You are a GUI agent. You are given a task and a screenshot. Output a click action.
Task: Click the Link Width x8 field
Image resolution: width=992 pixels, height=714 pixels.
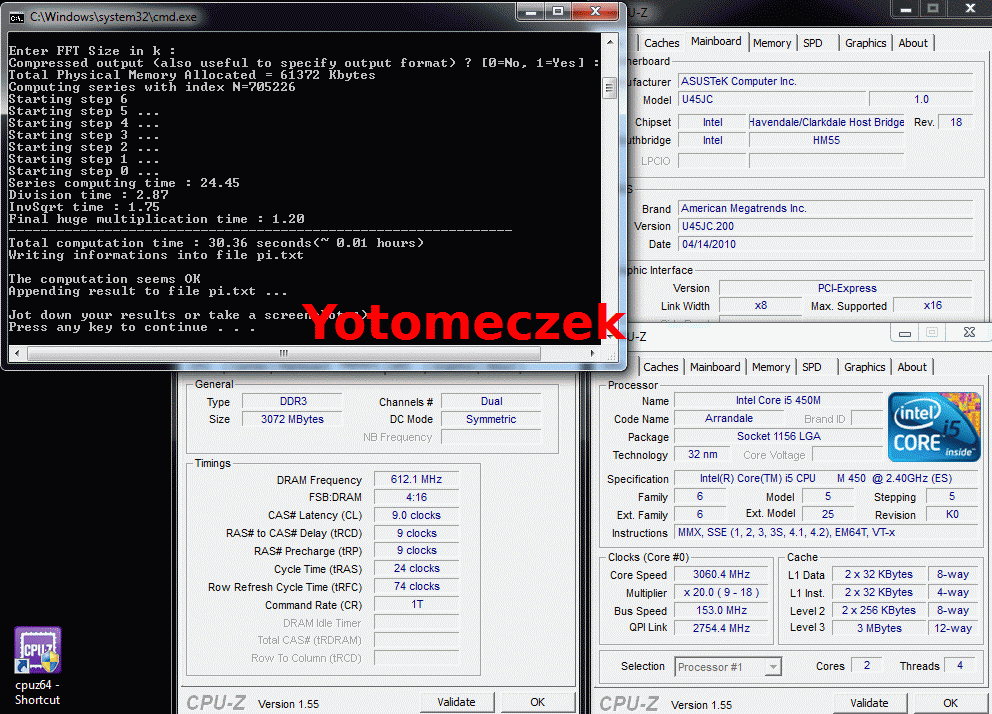tap(760, 306)
